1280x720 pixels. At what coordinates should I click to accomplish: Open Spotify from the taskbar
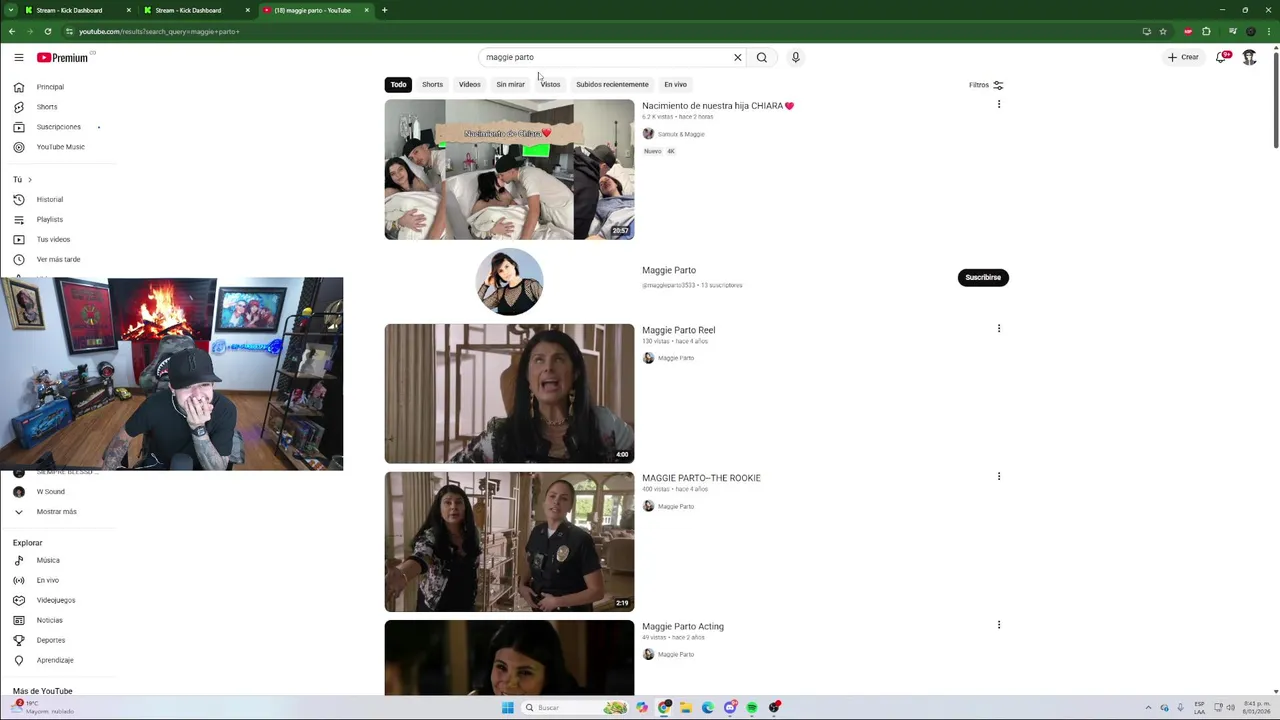[x=752, y=708]
